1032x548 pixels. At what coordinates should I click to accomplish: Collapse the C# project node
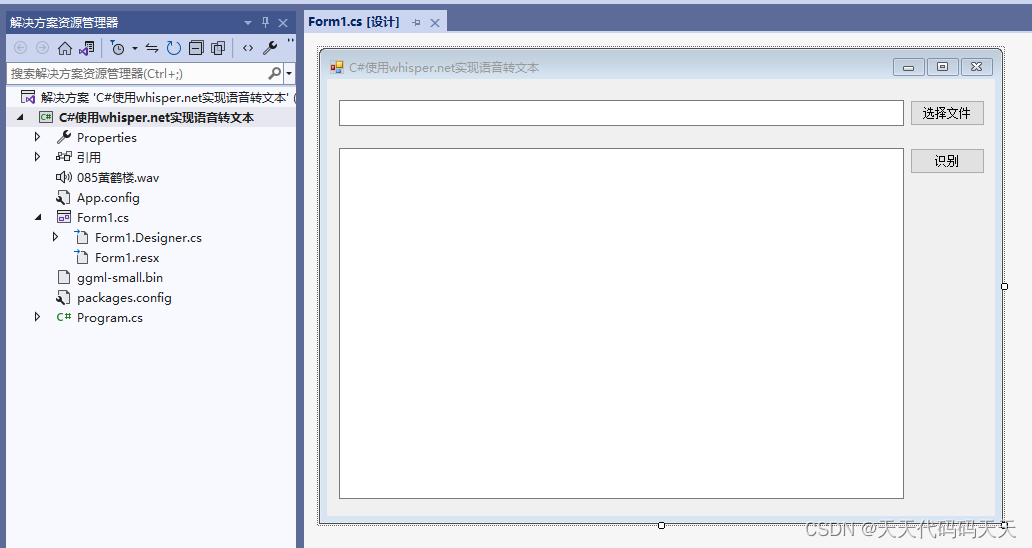coord(20,117)
